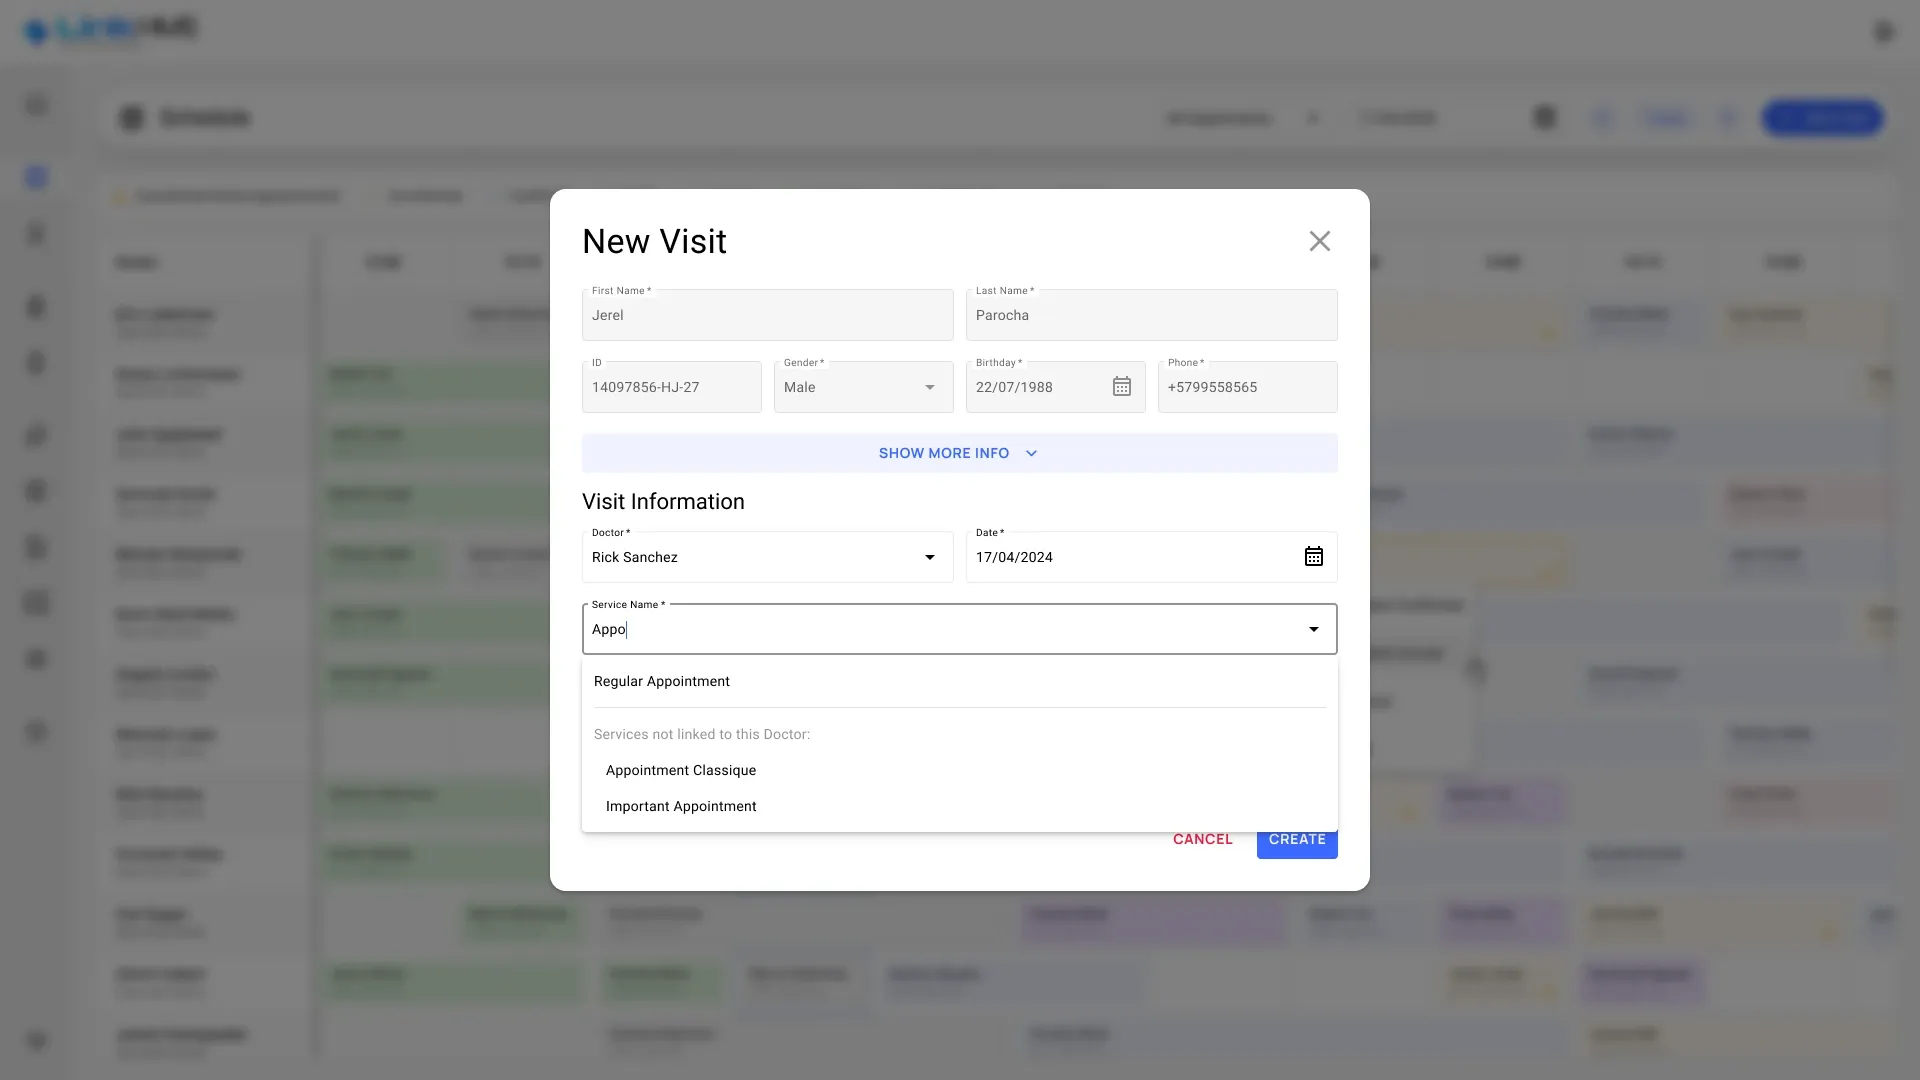Focus the First Name field

pyautogui.click(x=768, y=315)
